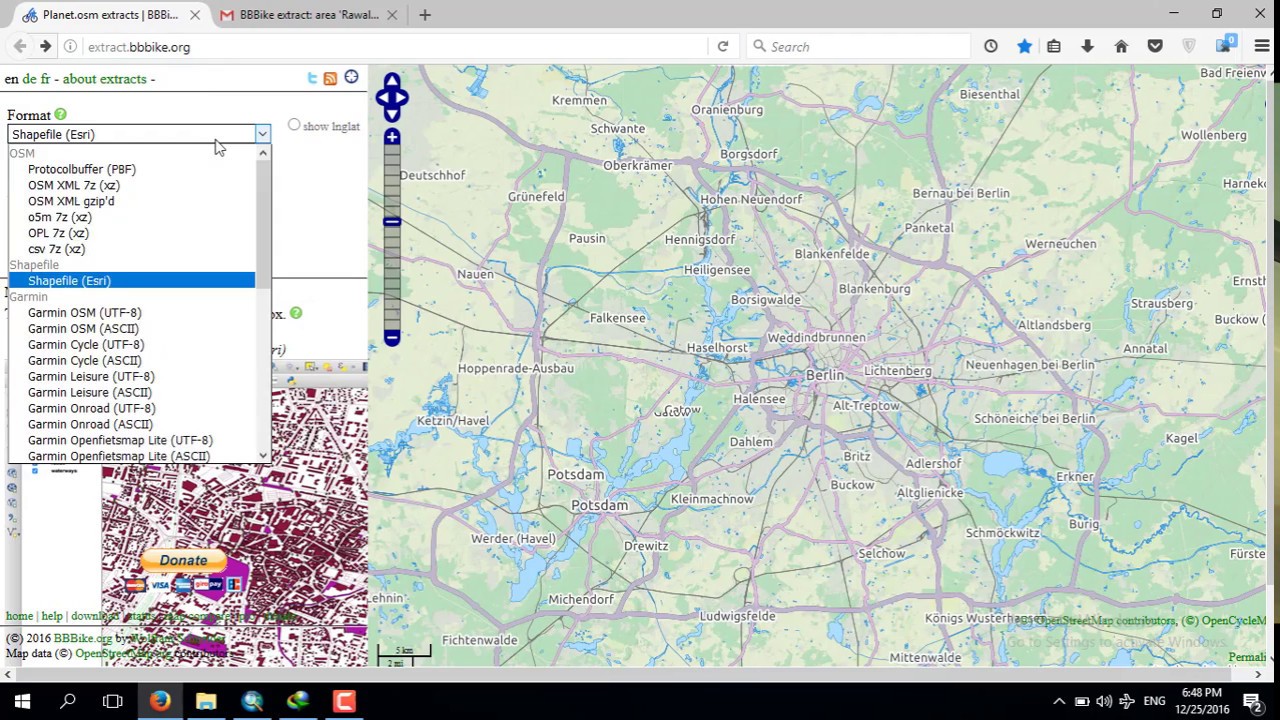The width and height of the screenshot is (1280, 720).
Task: Open the home footer link
Action: point(19,616)
